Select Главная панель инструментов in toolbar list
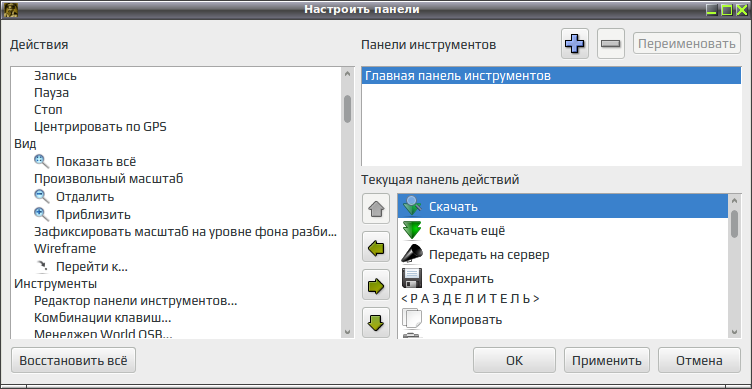This screenshot has width=752, height=389. tap(552, 76)
